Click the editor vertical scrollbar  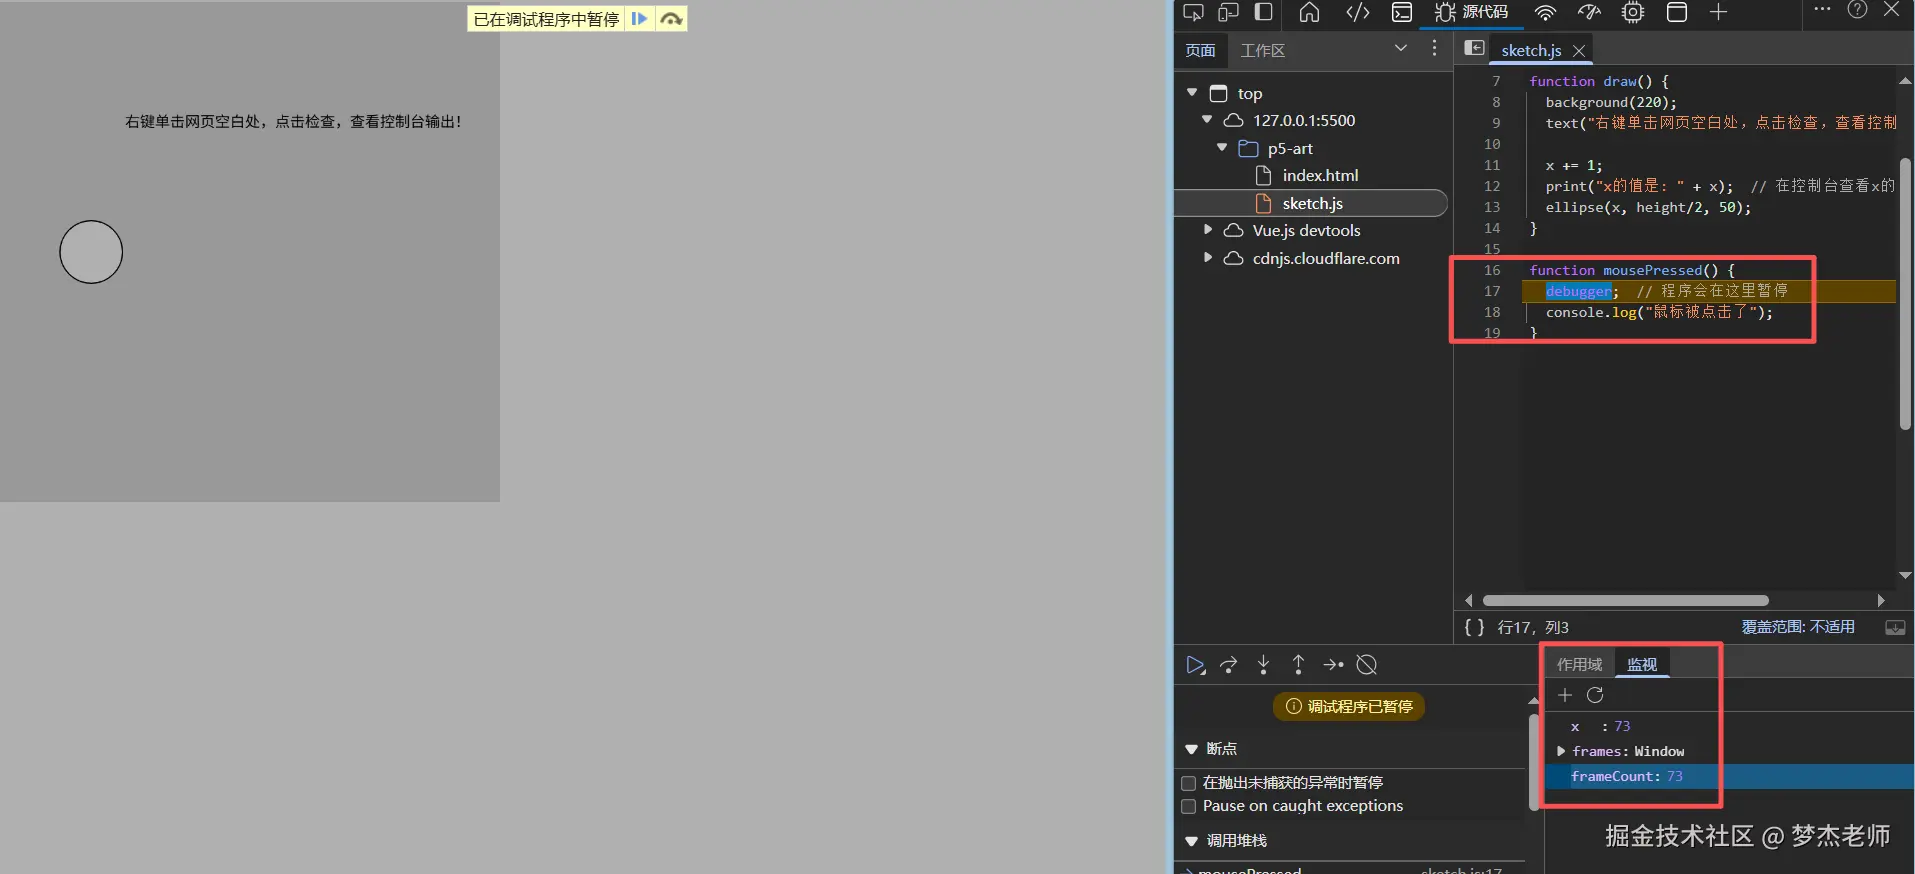click(x=1905, y=293)
